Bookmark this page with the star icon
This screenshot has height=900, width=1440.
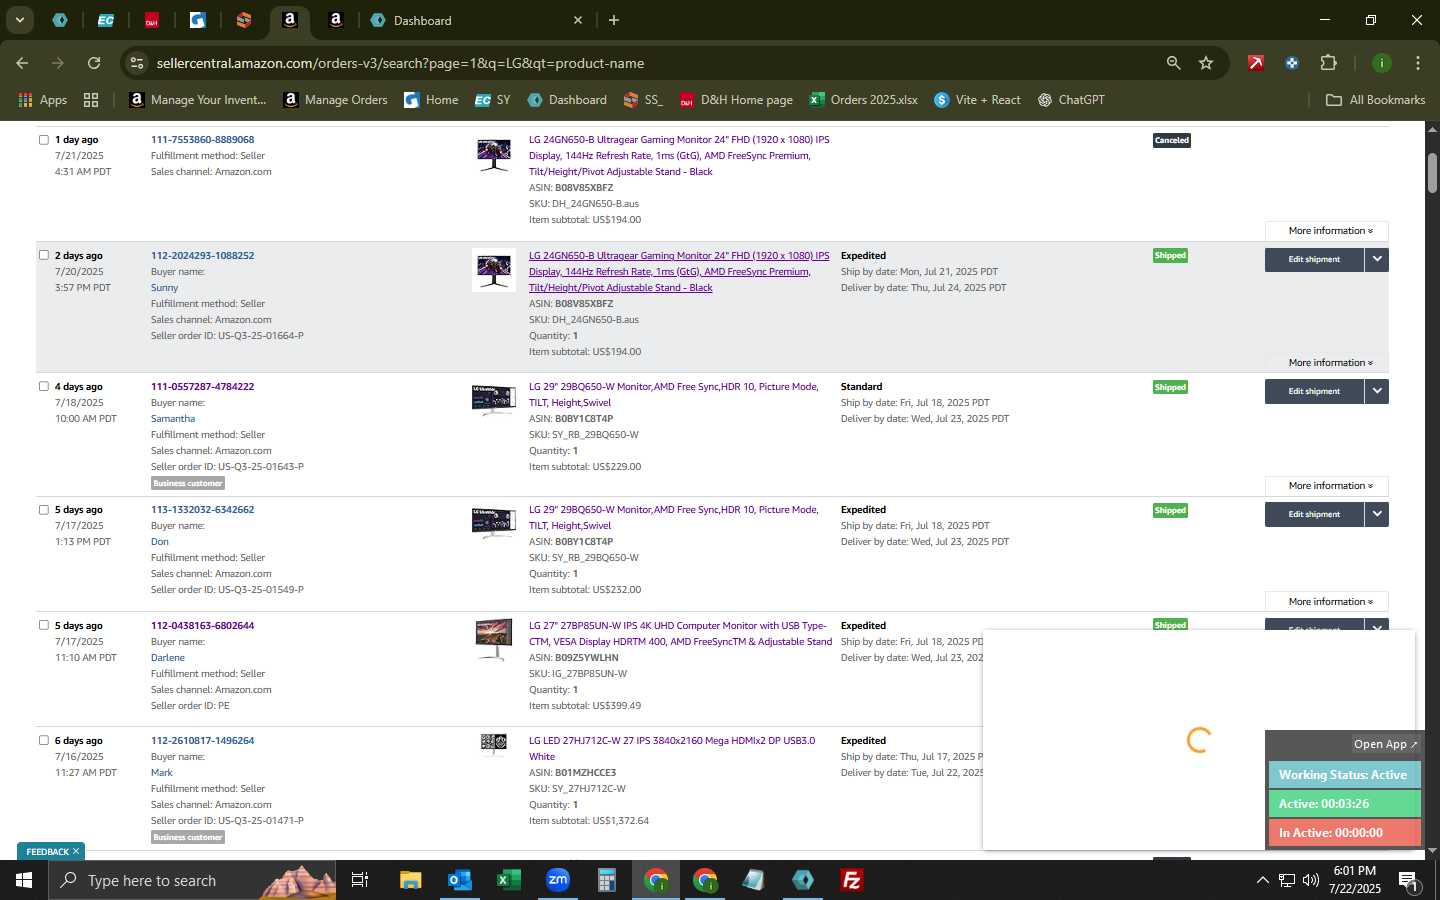pyautogui.click(x=1206, y=63)
